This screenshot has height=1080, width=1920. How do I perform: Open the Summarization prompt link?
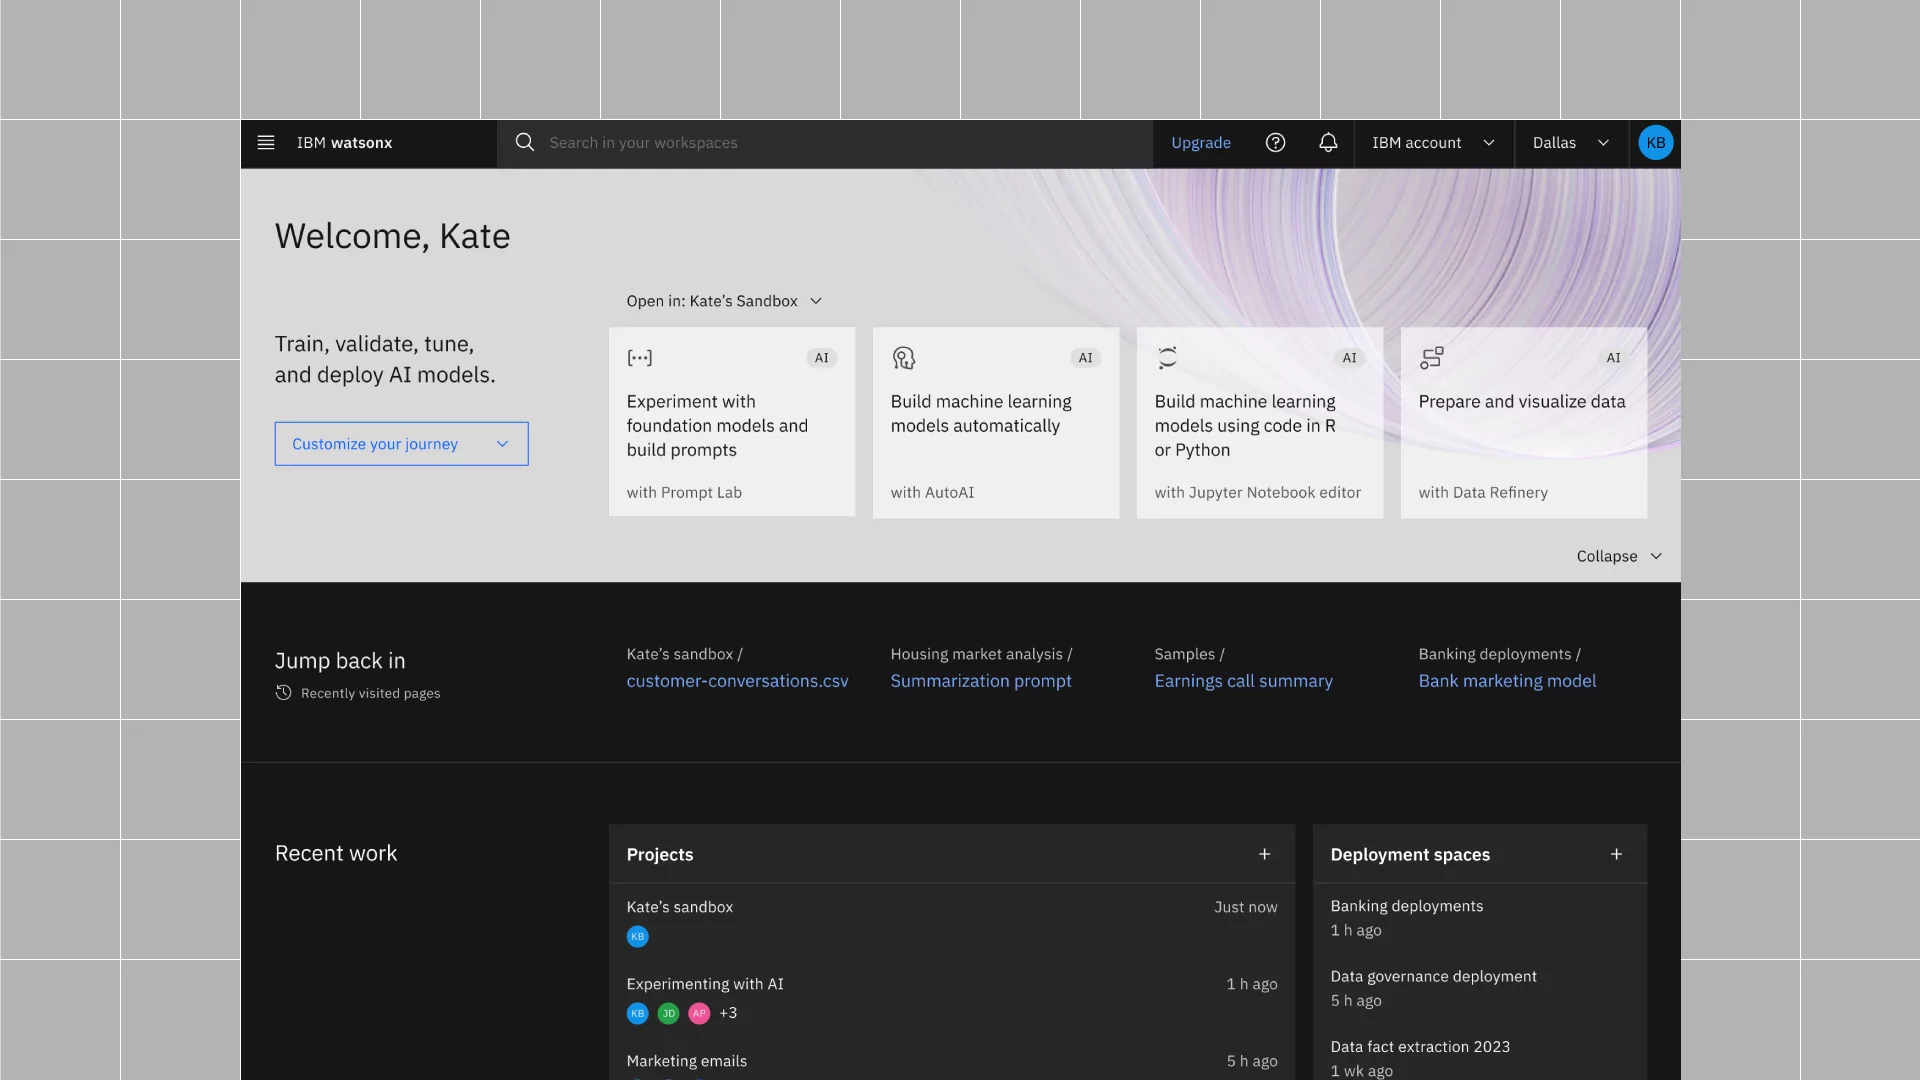[980, 682]
